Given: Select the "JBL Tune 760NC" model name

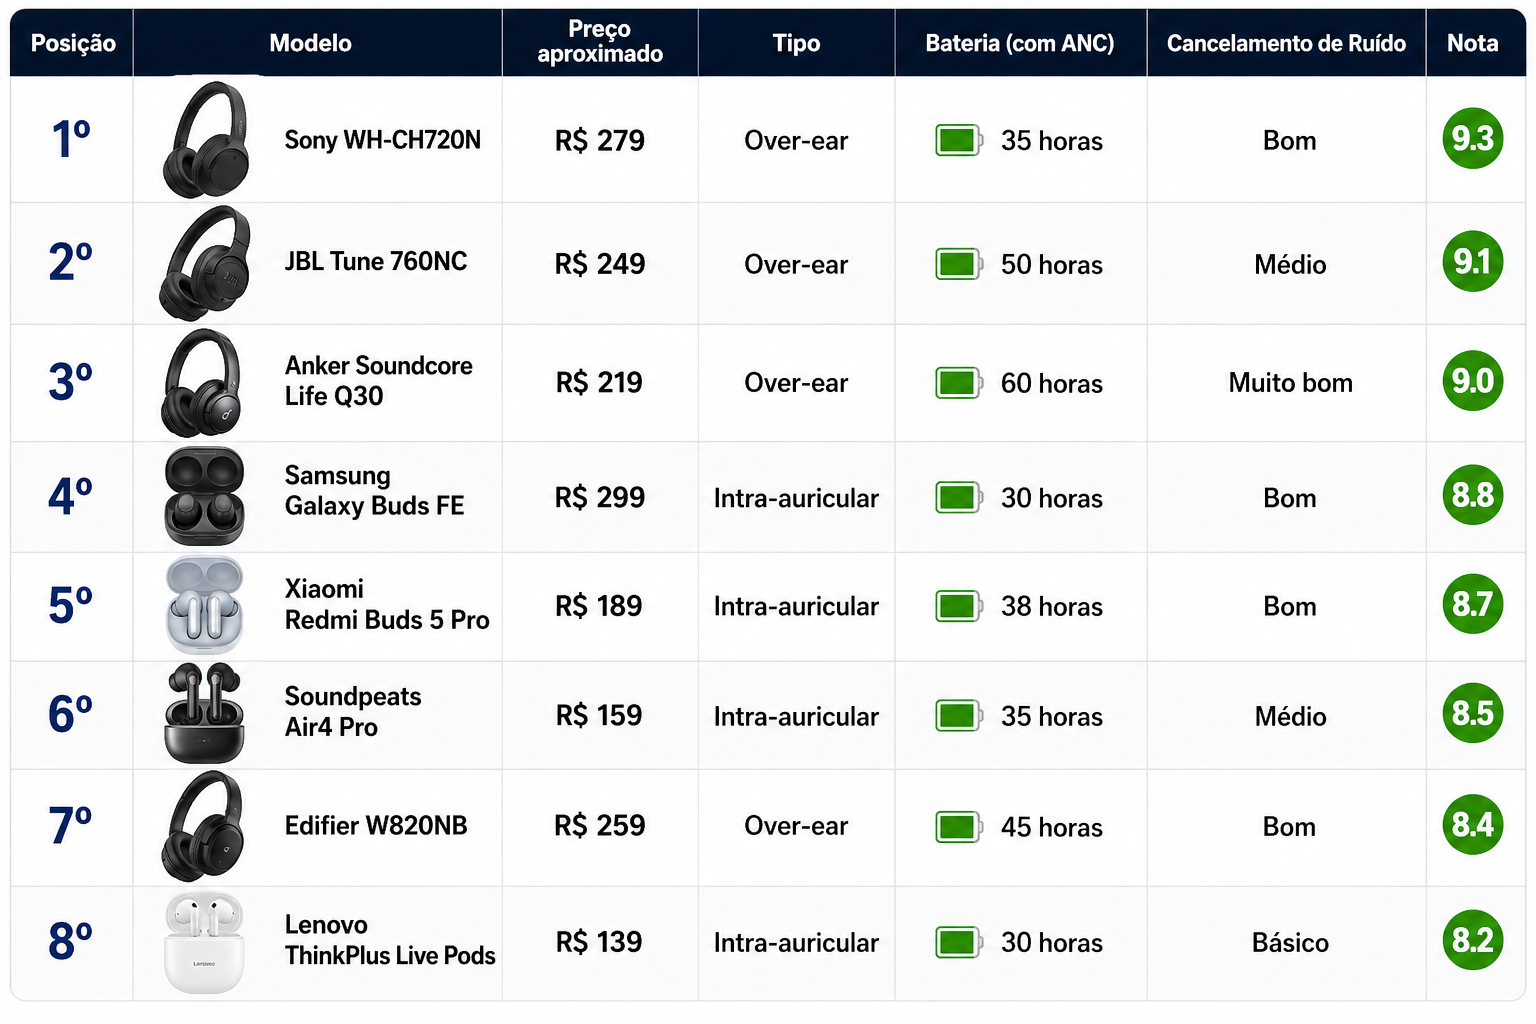Looking at the screenshot, I should pyautogui.click(x=376, y=262).
